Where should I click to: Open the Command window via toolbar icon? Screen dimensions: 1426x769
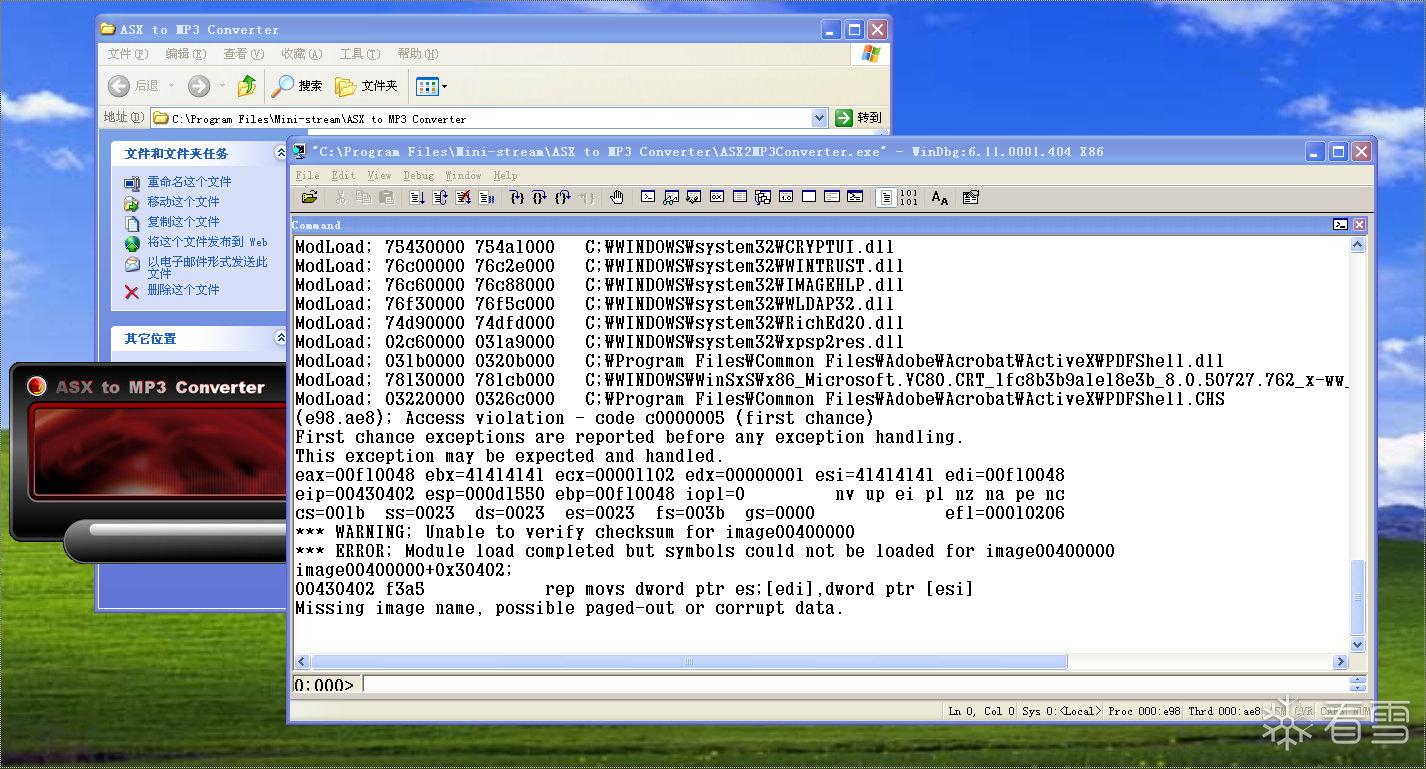pos(648,197)
